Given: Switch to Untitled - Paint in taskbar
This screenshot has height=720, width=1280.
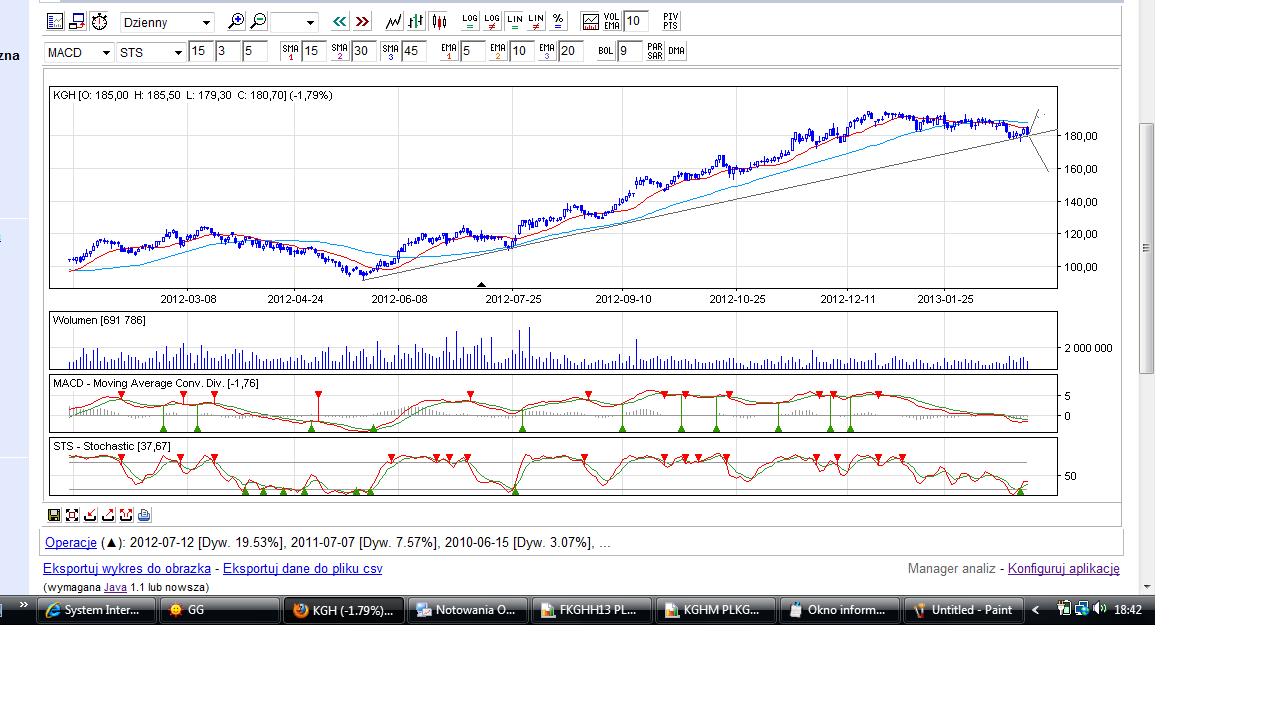Looking at the screenshot, I should click(x=962, y=610).
